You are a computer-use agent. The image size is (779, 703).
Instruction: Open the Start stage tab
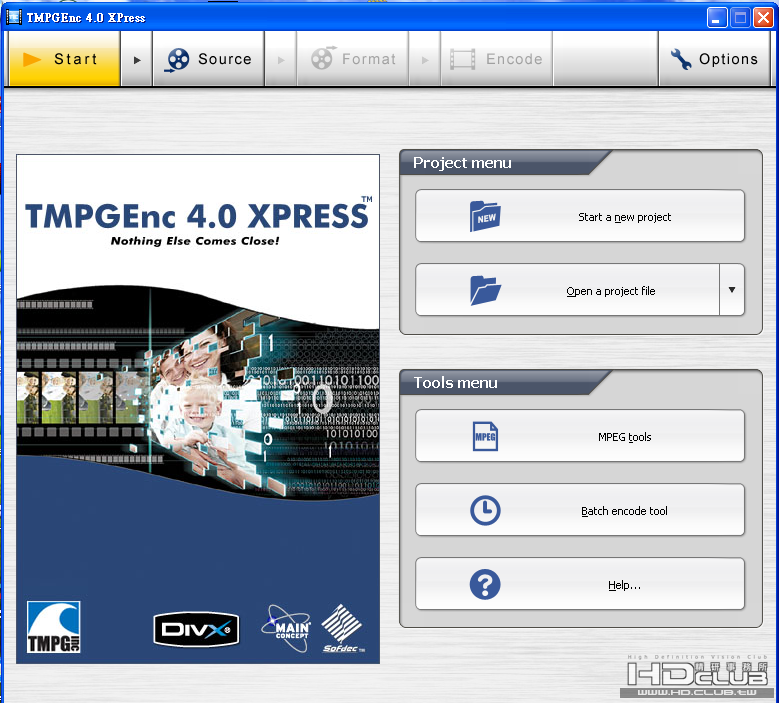tap(65, 59)
